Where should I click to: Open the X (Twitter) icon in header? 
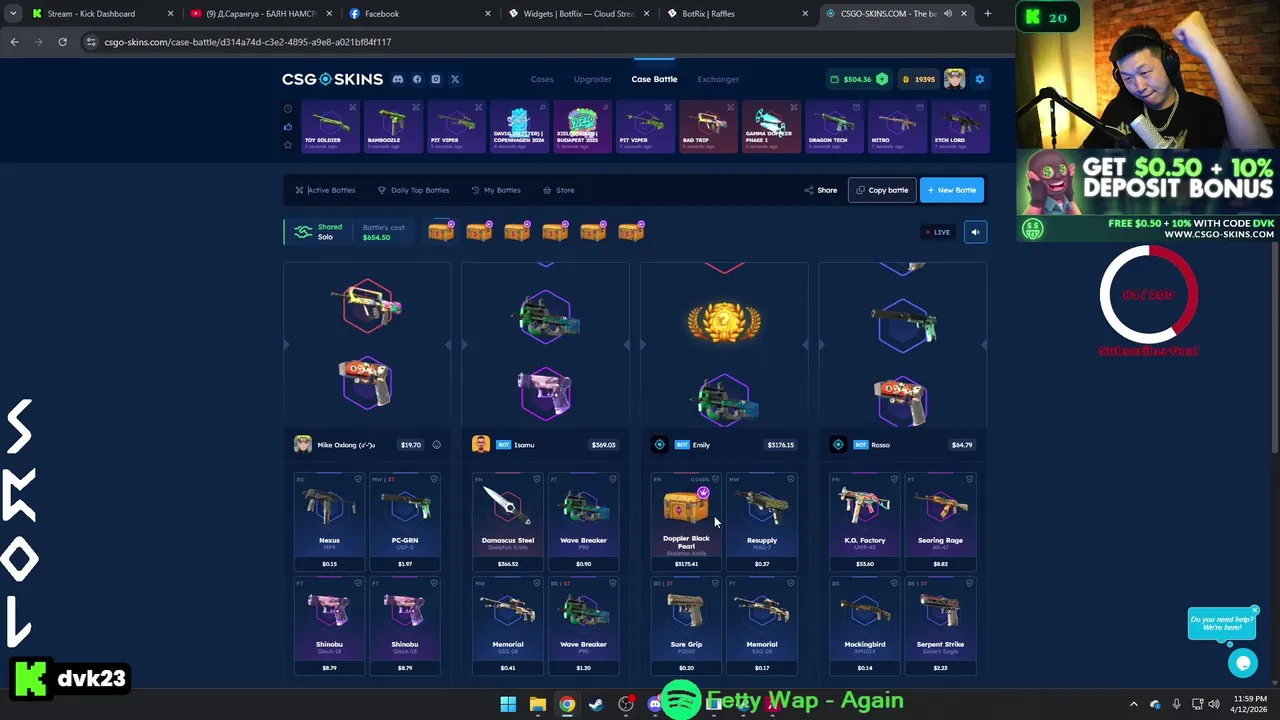454,79
